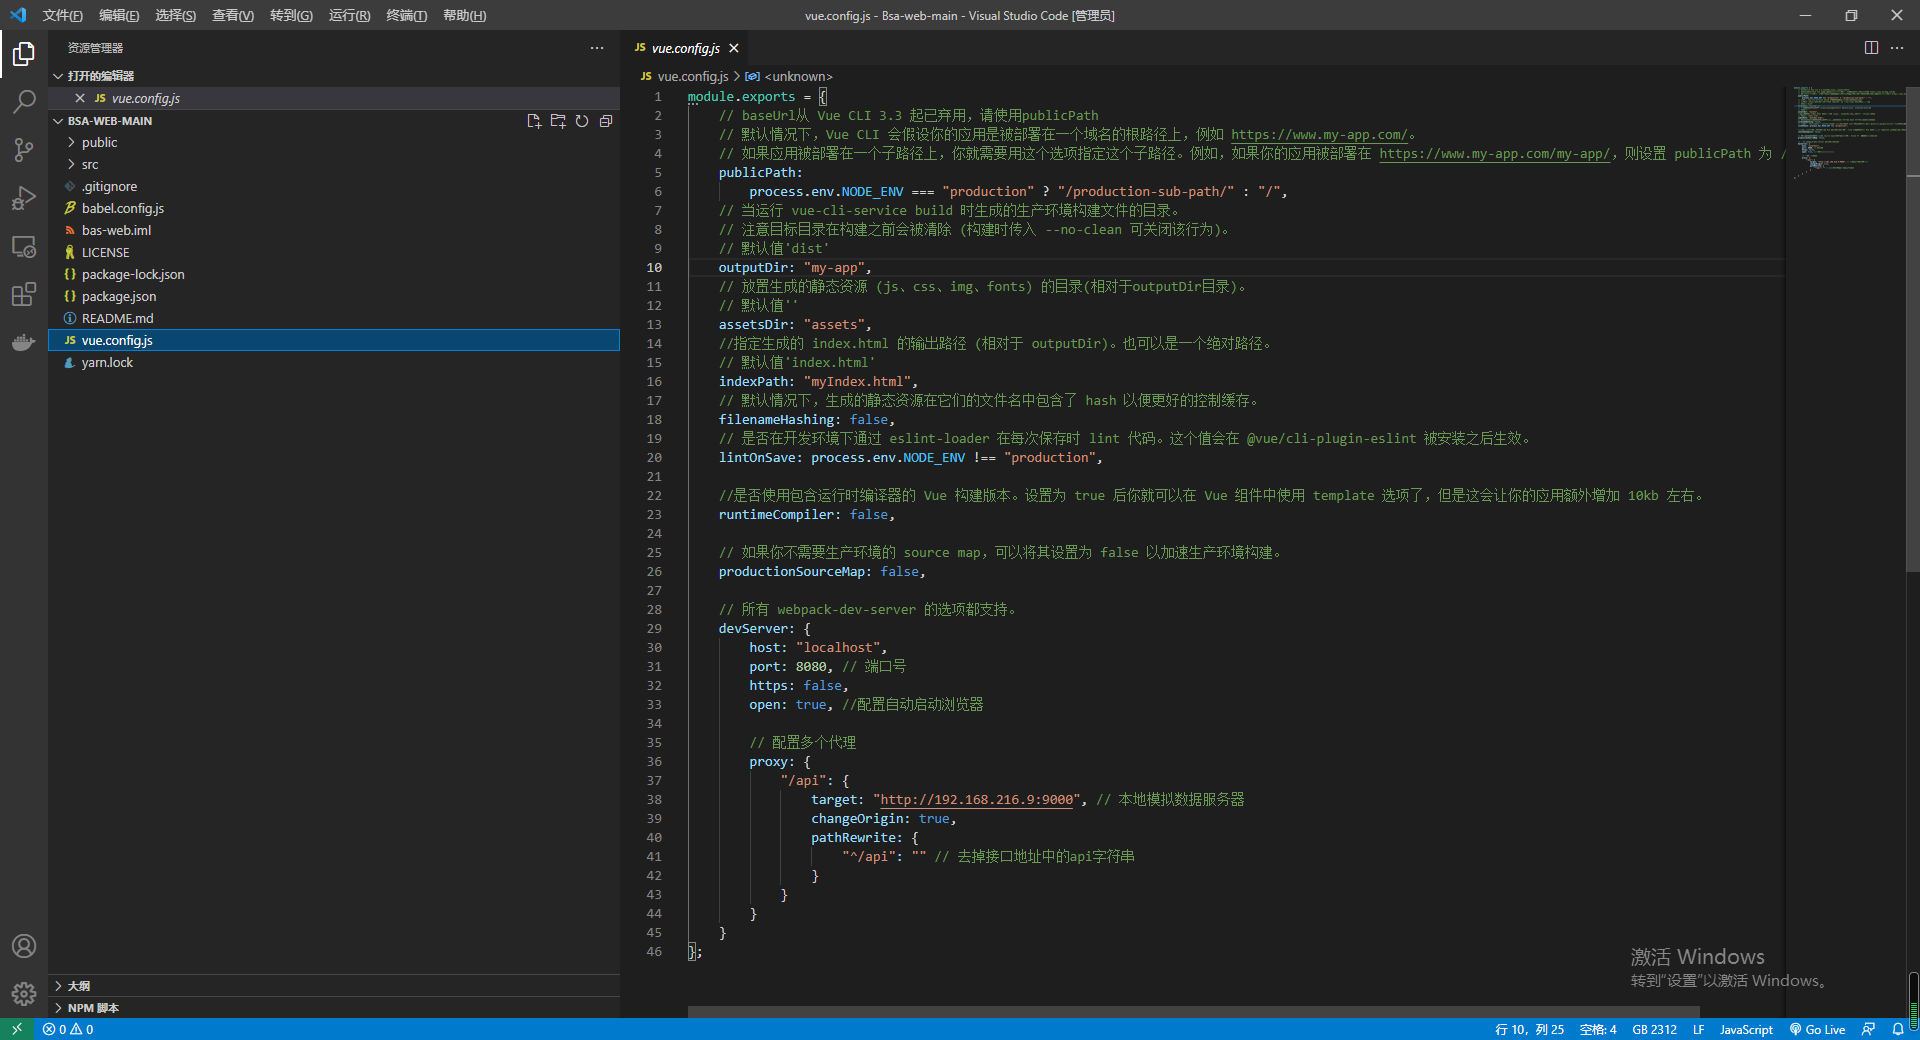Image resolution: width=1920 pixels, height=1040 pixels.
Task: Open Remote Explorer view
Action: click(x=24, y=246)
